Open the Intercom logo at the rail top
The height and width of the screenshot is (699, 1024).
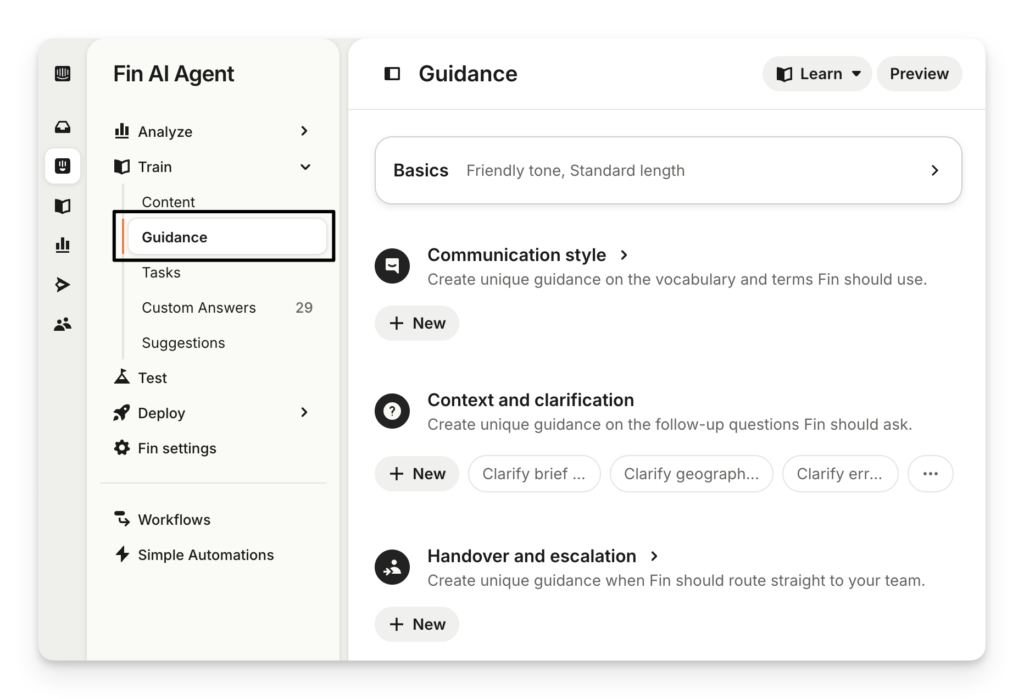pyautogui.click(x=63, y=73)
